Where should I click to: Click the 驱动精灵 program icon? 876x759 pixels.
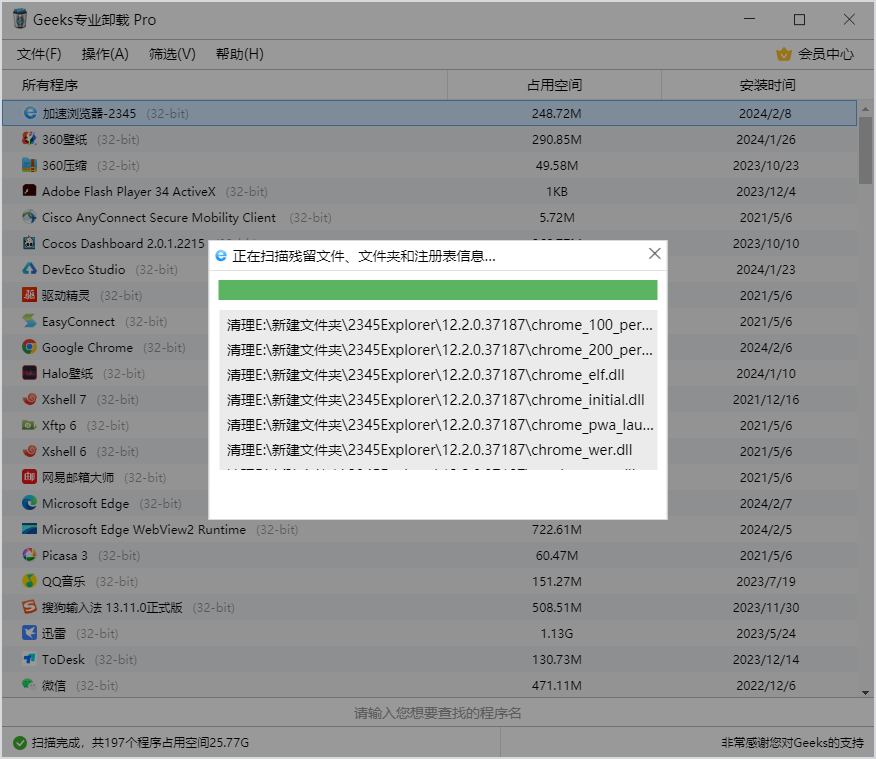(x=29, y=295)
